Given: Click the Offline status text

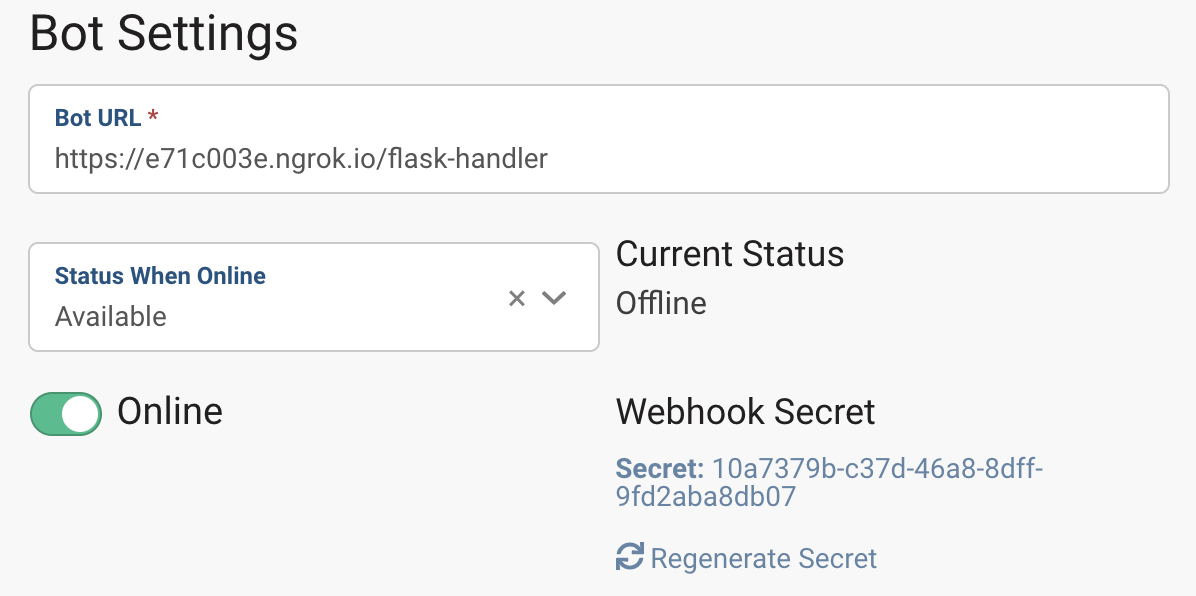Looking at the screenshot, I should (x=661, y=303).
